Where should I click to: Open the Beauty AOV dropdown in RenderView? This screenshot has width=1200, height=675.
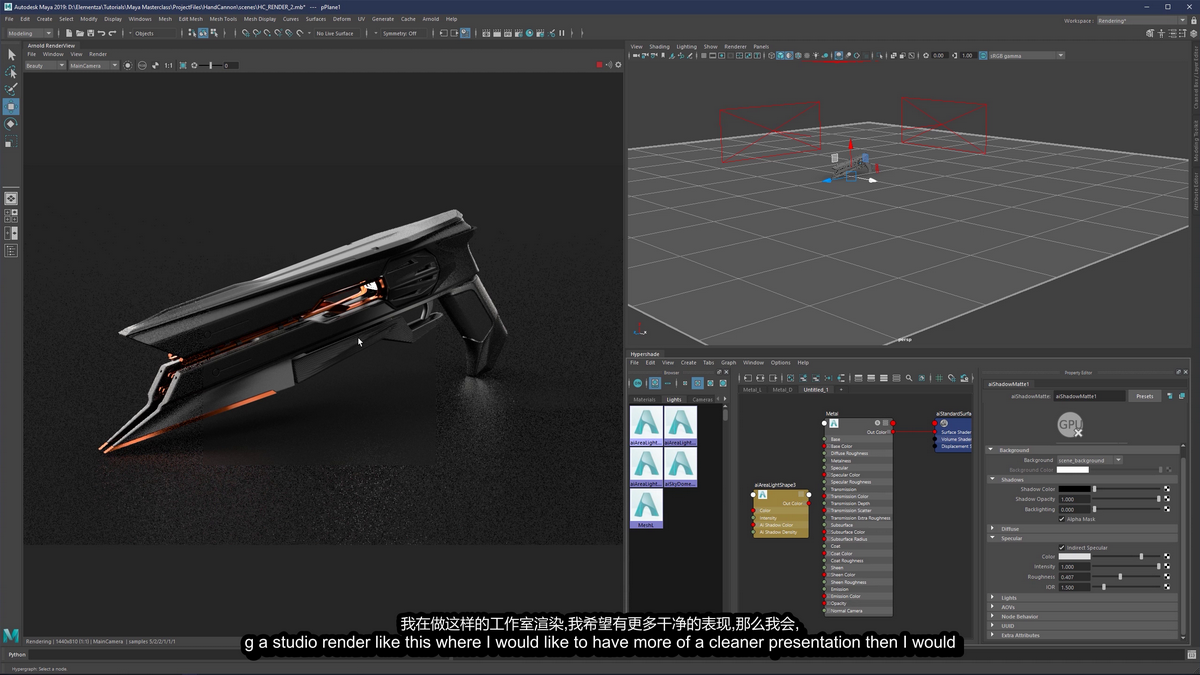pyautogui.click(x=45, y=65)
